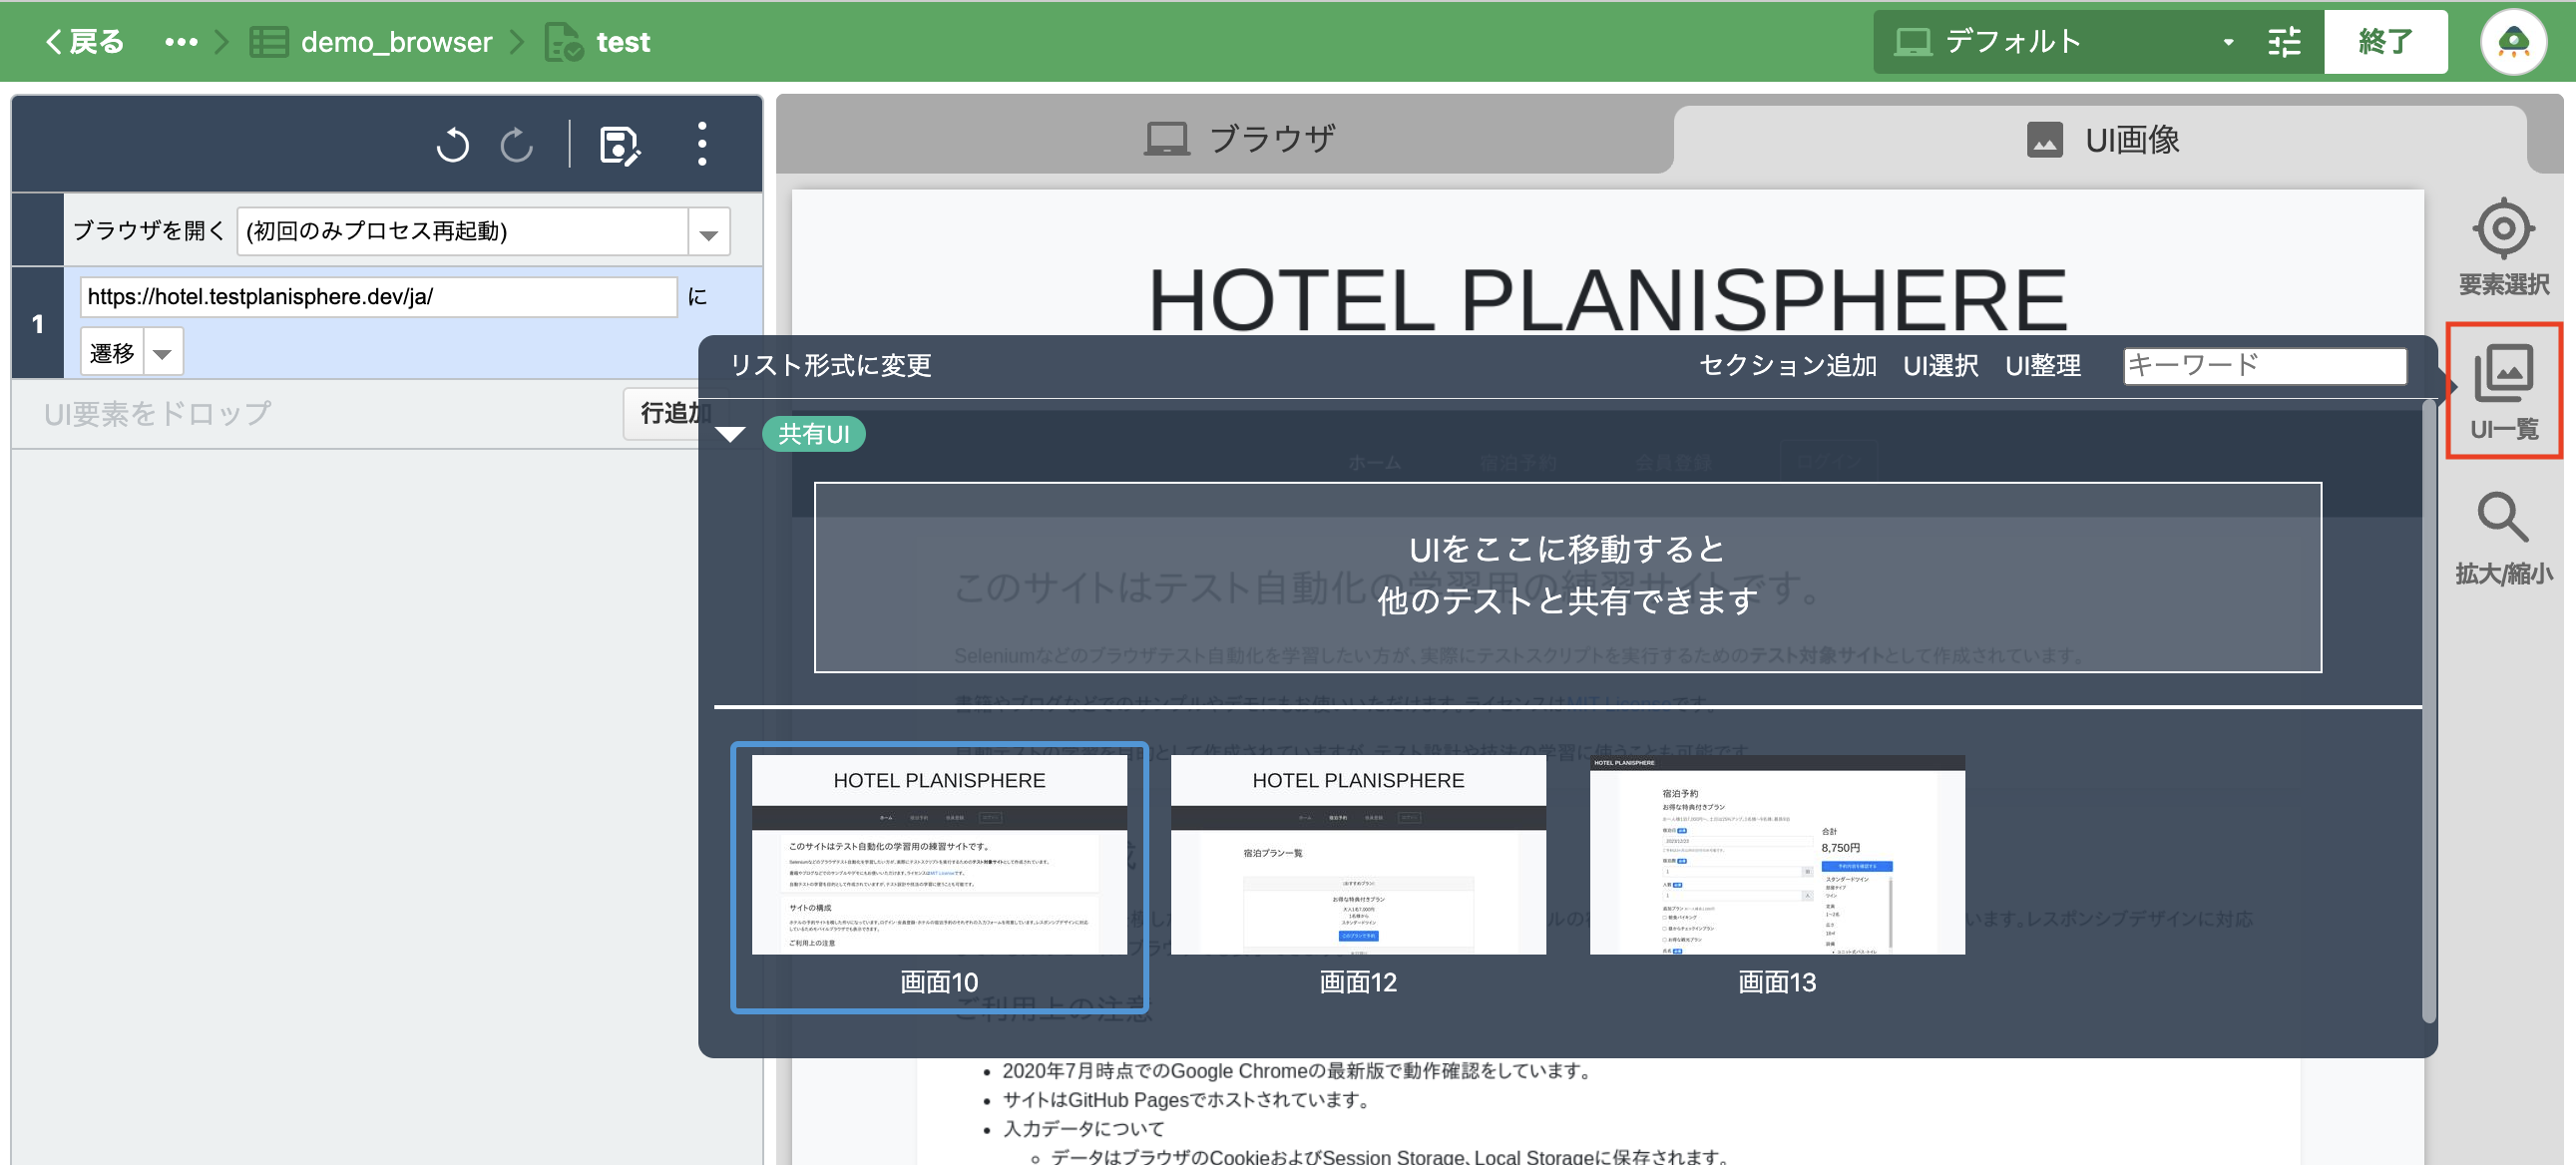Screen dimensions: 2576x1165
Task: Click the test document icon
Action: 563,42
